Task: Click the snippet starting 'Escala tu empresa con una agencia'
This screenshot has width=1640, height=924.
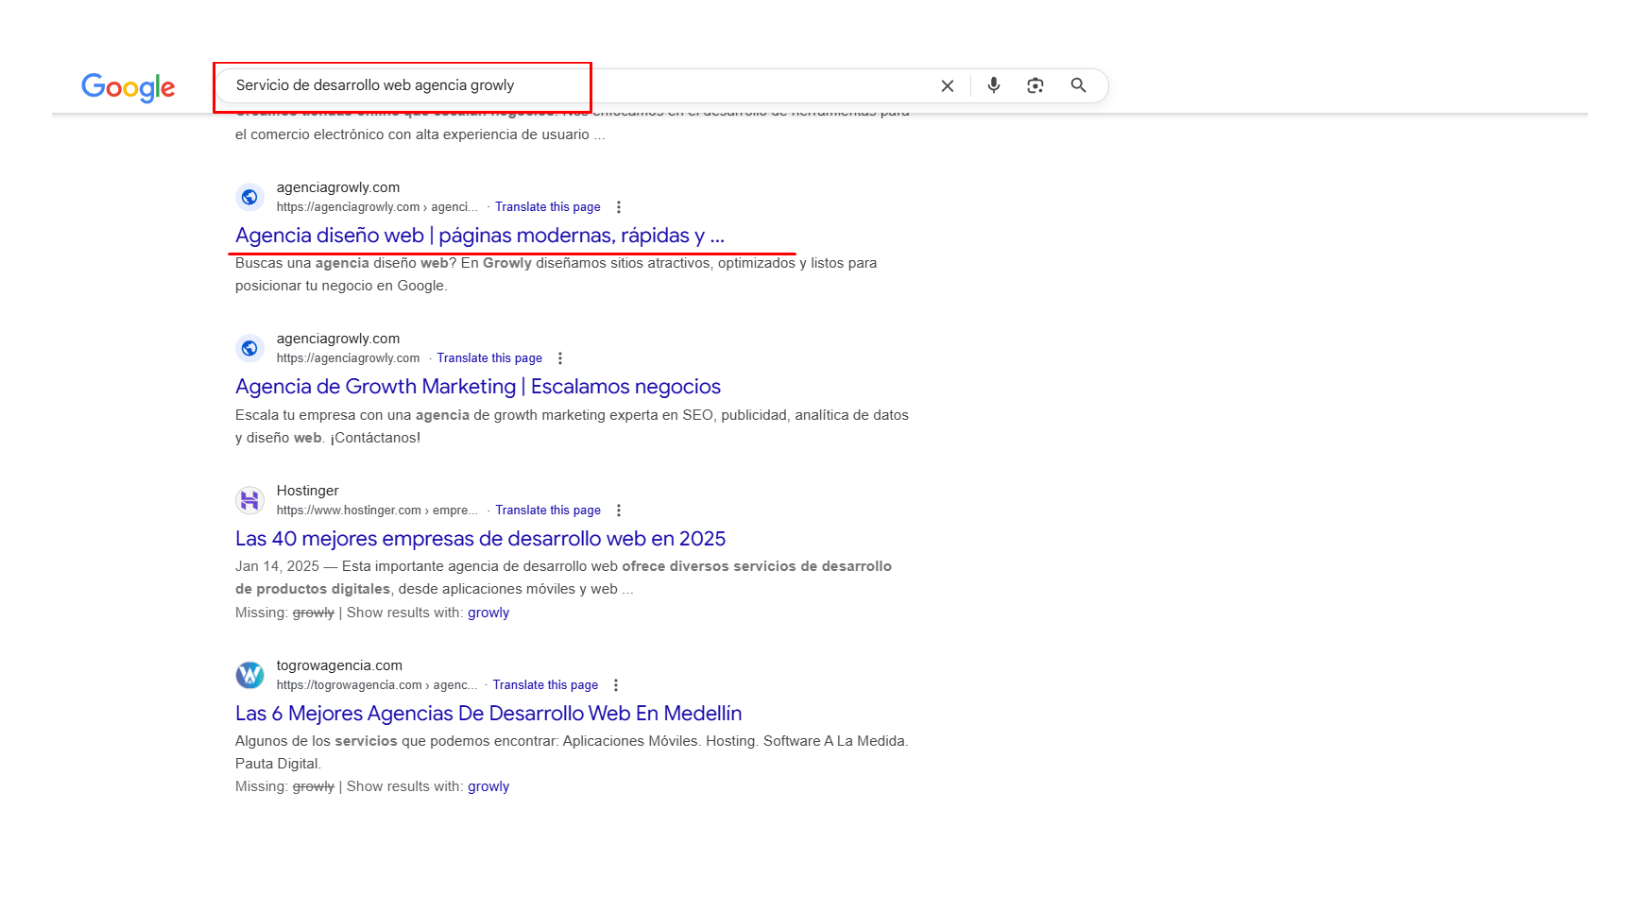Action: [572, 426]
